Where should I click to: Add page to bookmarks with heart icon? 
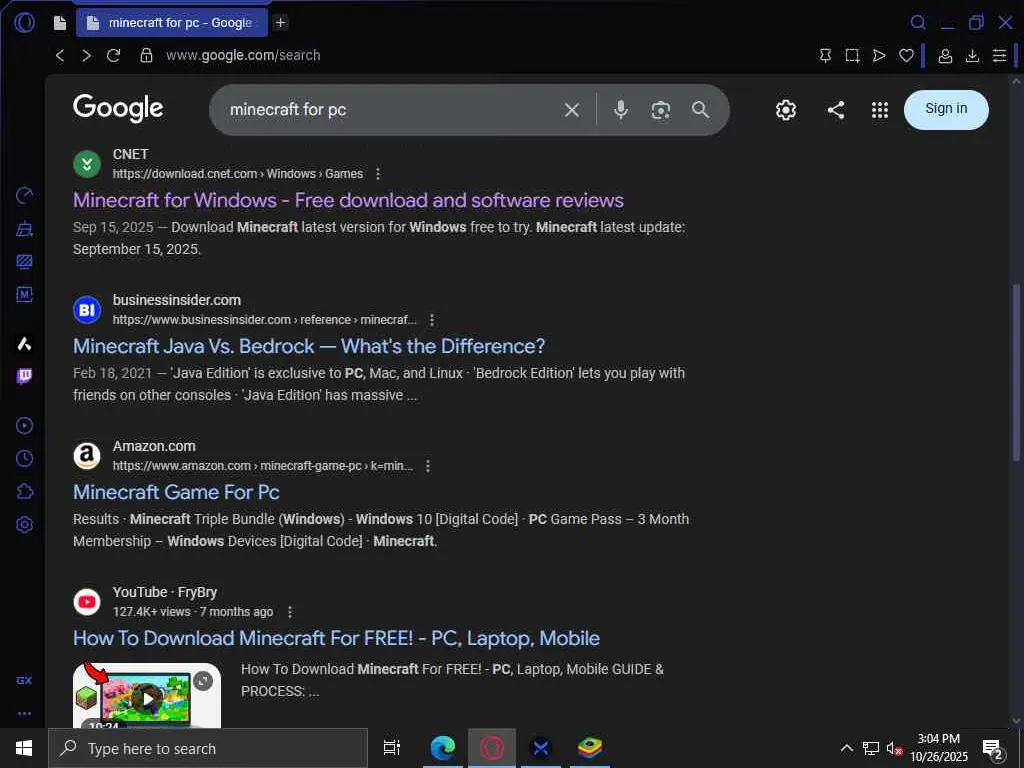[906, 56]
